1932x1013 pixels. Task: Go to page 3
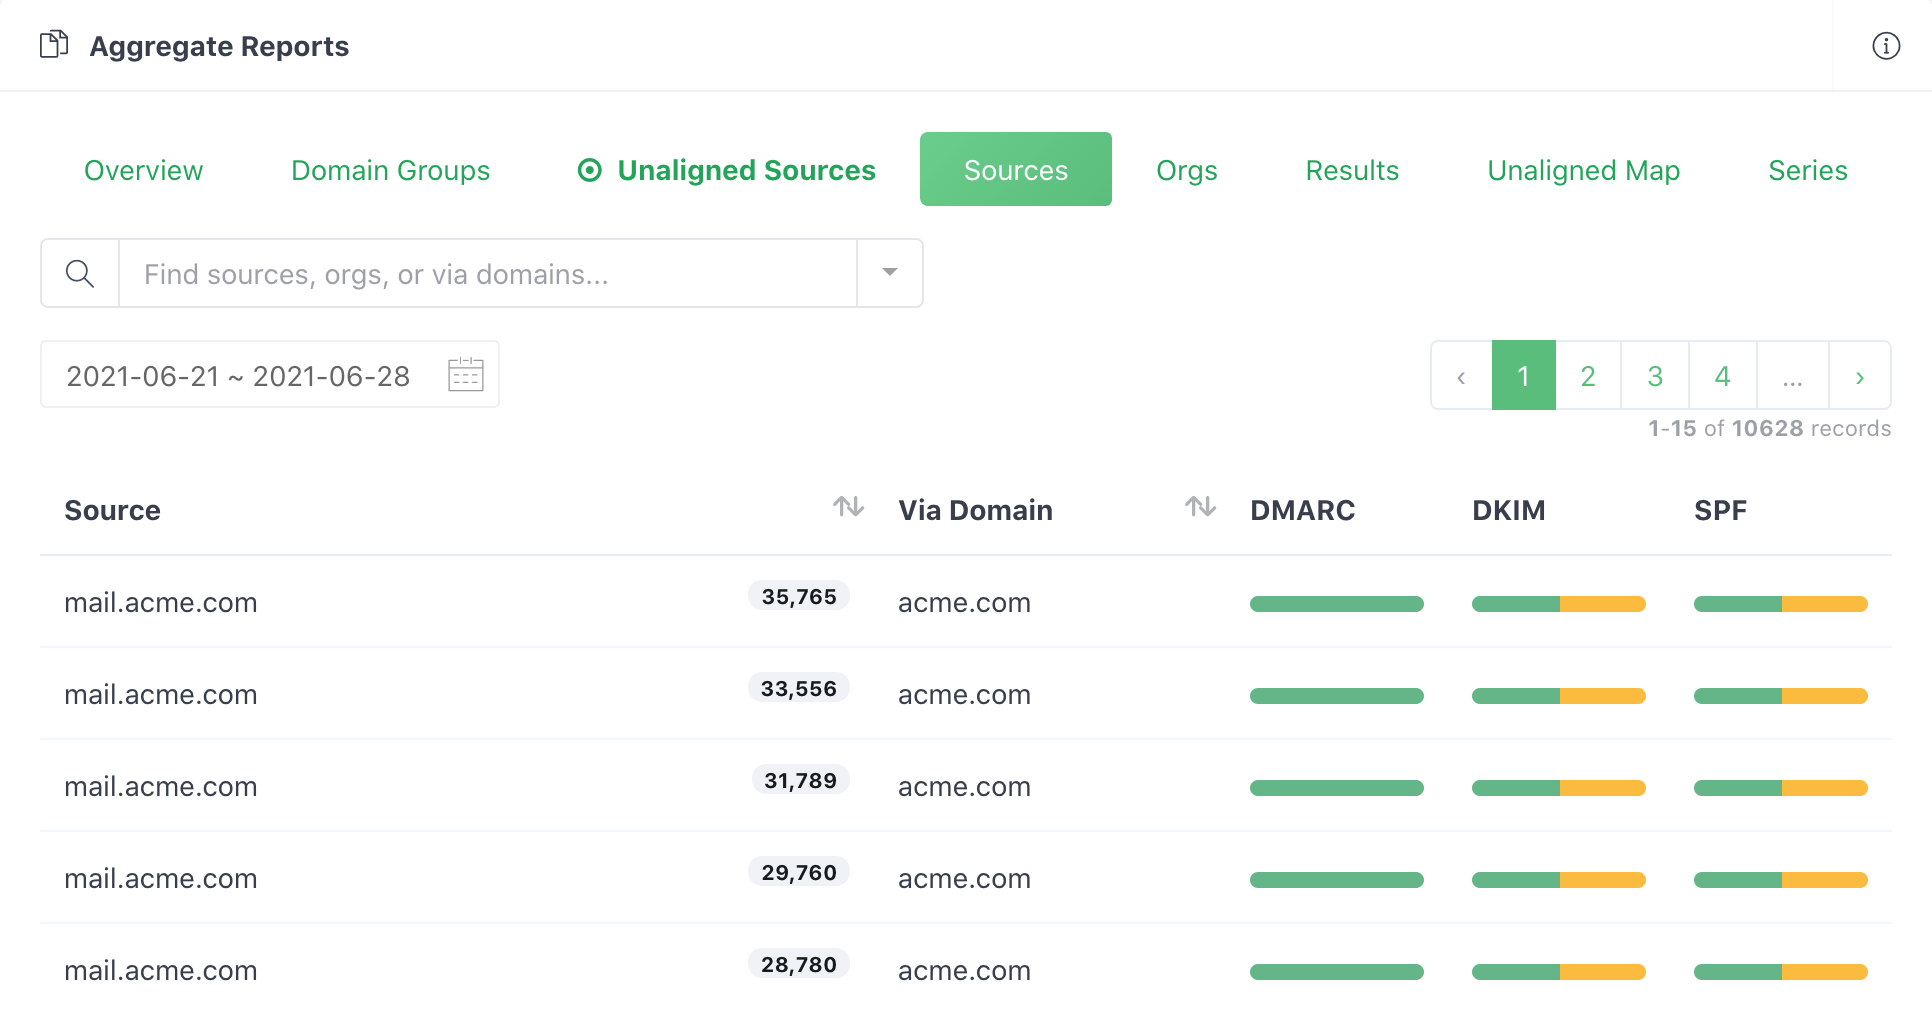click(x=1655, y=375)
